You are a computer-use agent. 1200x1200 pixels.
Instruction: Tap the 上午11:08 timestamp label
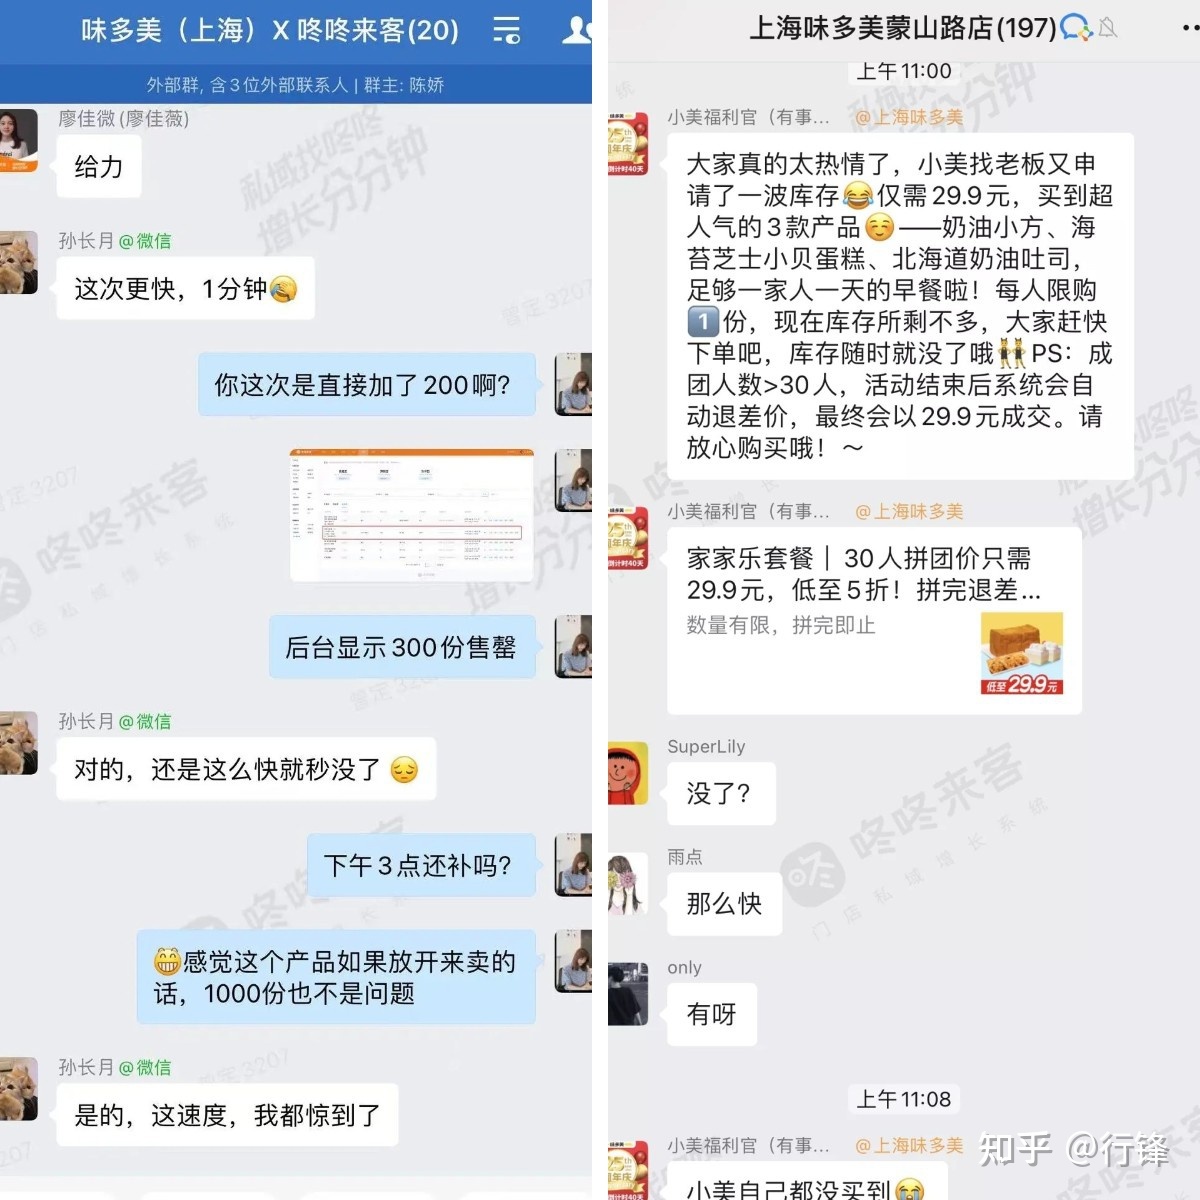904,1099
